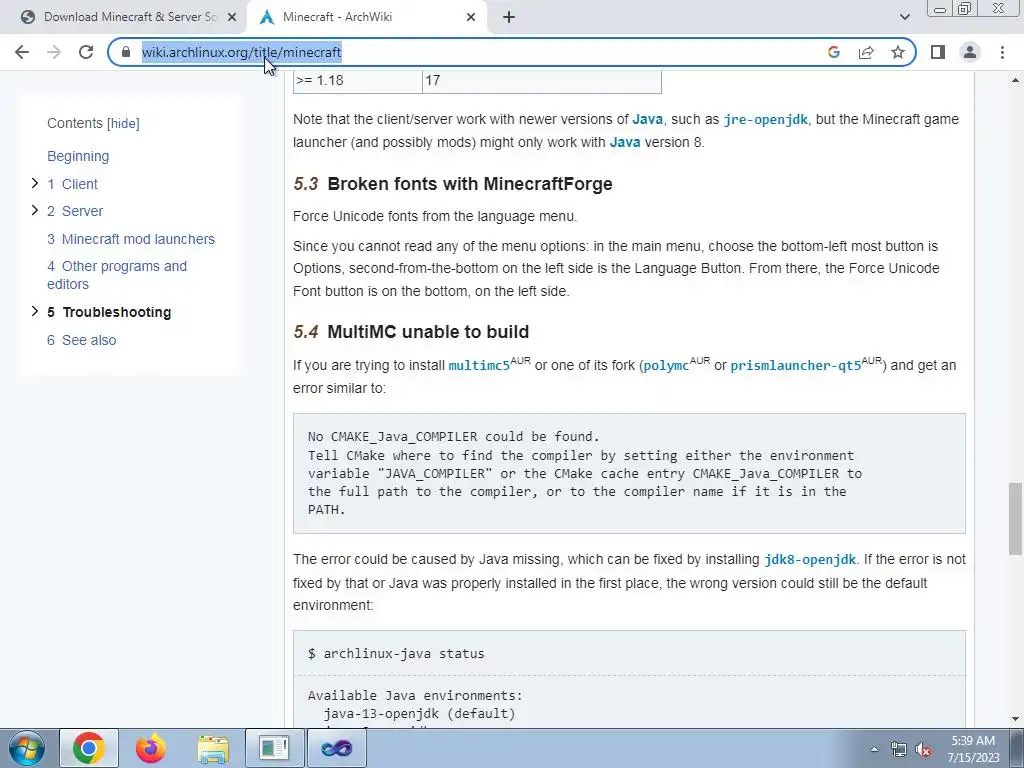Jump to Beginning in contents
The image size is (1024, 768).
(78, 156)
